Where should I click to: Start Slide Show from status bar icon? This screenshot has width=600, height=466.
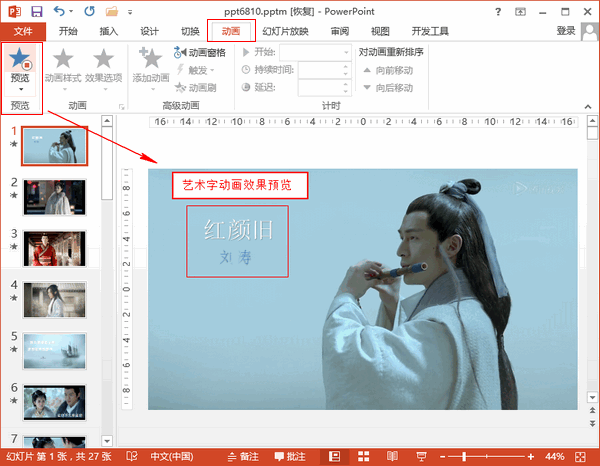[x=421, y=456]
